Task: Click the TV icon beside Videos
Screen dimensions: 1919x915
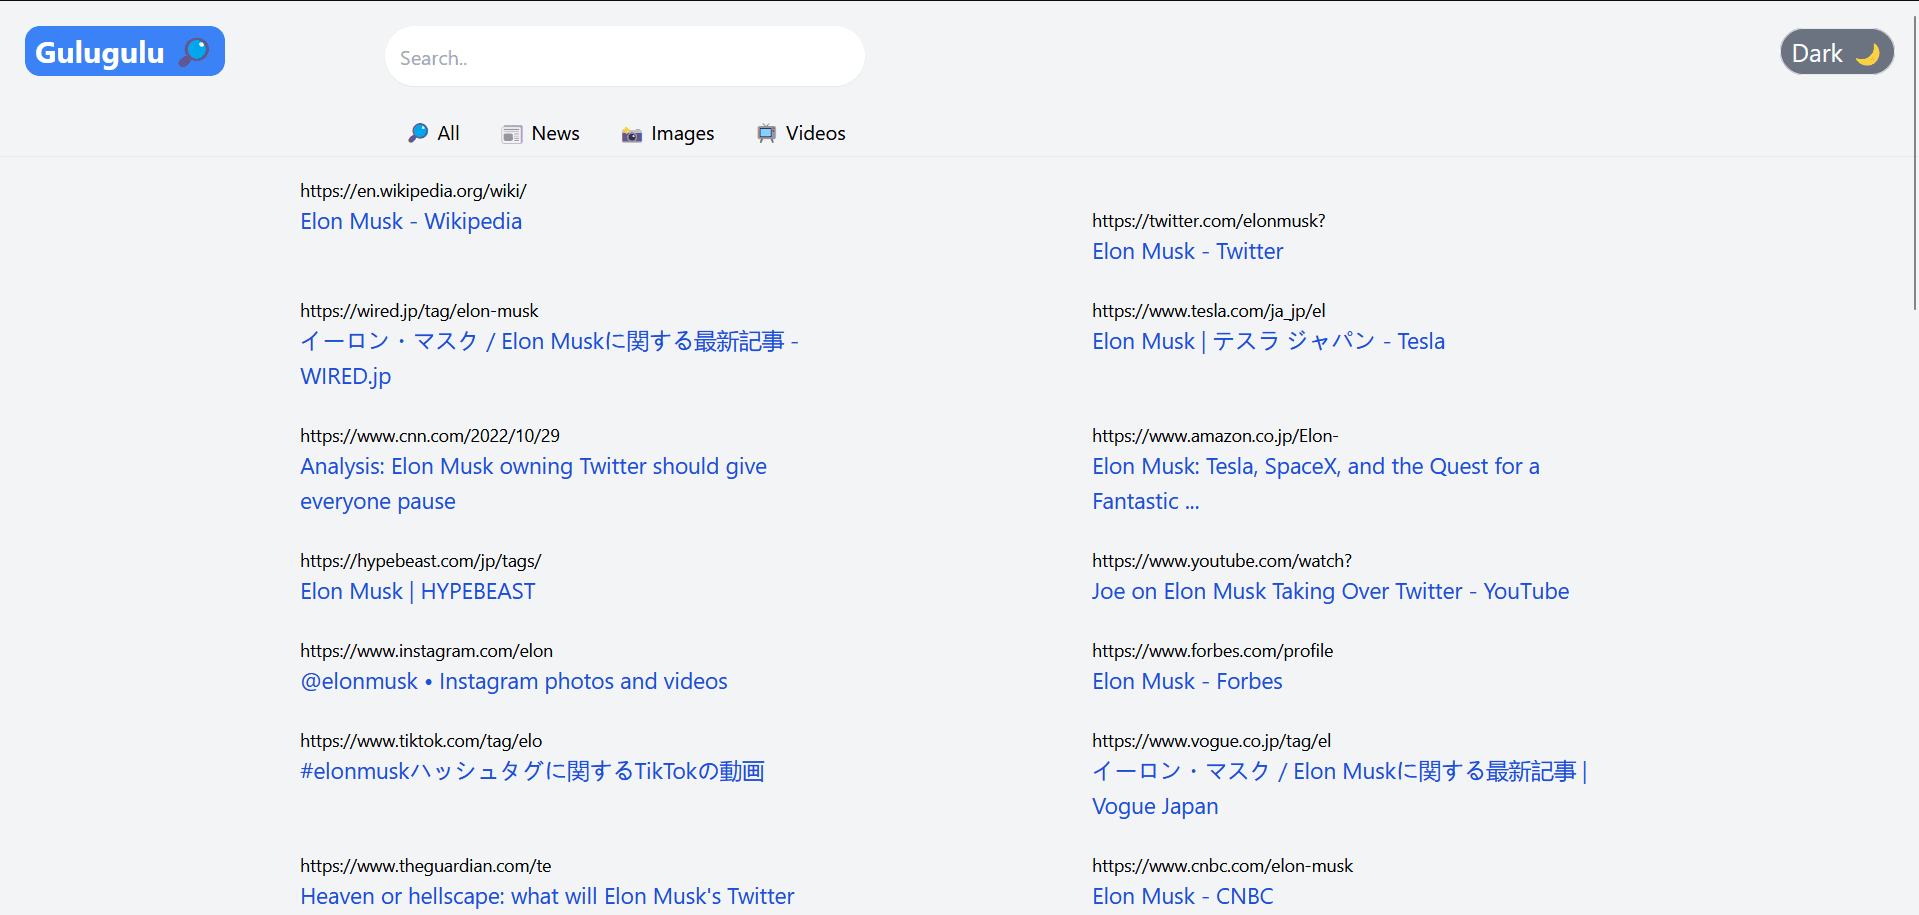Action: point(766,133)
